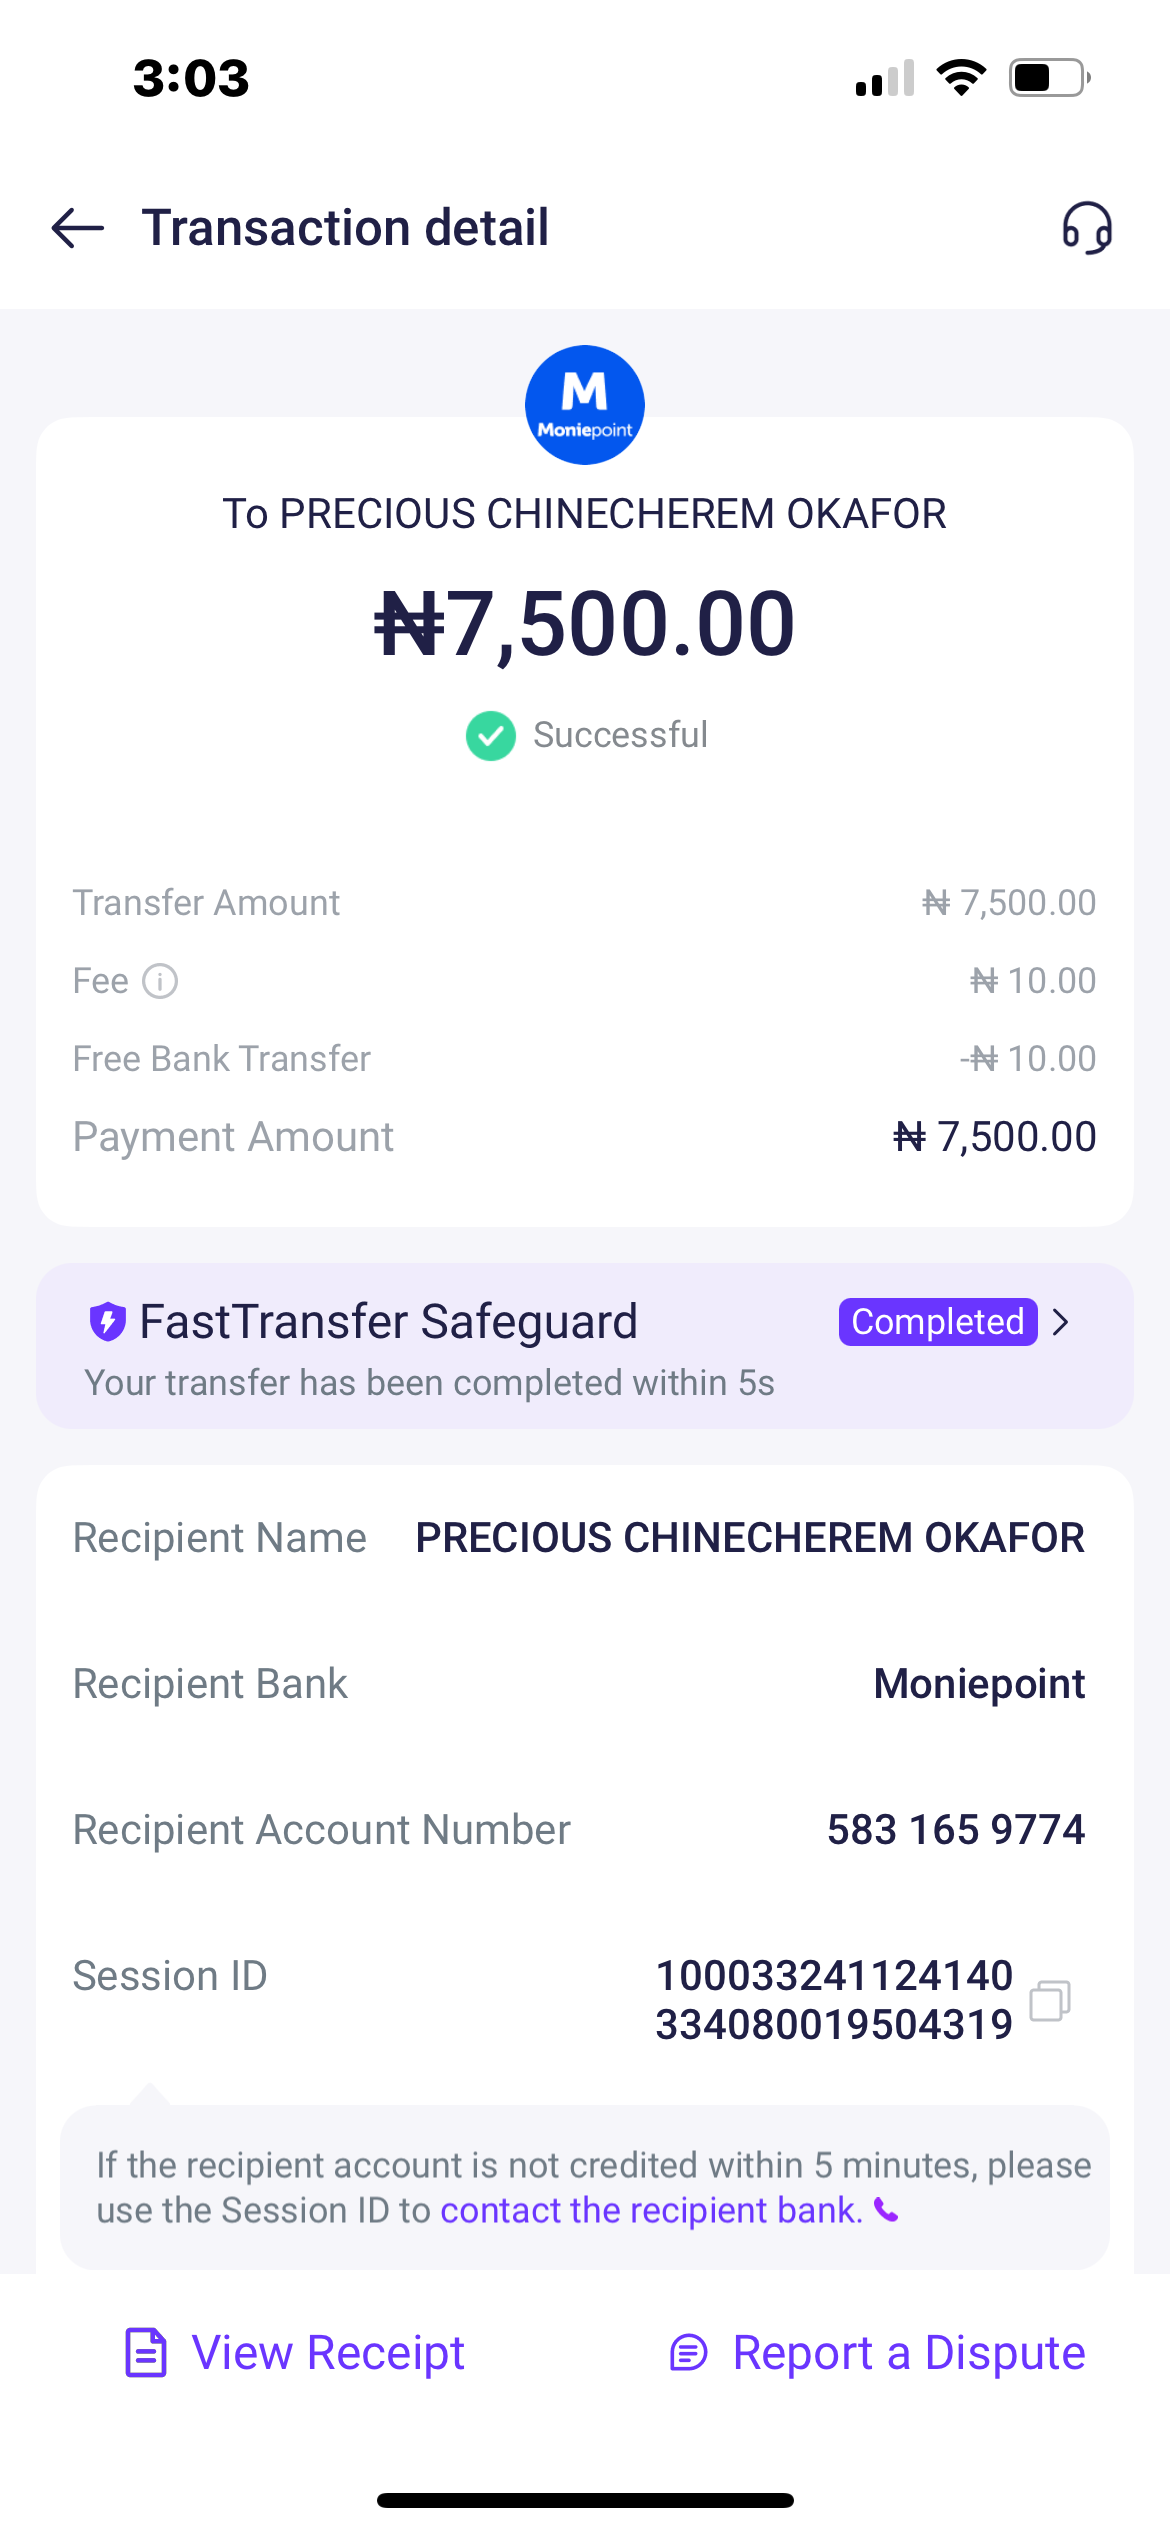This screenshot has width=1170, height=2532.
Task: Copy the Session ID with copy icon
Action: click(1050, 2000)
